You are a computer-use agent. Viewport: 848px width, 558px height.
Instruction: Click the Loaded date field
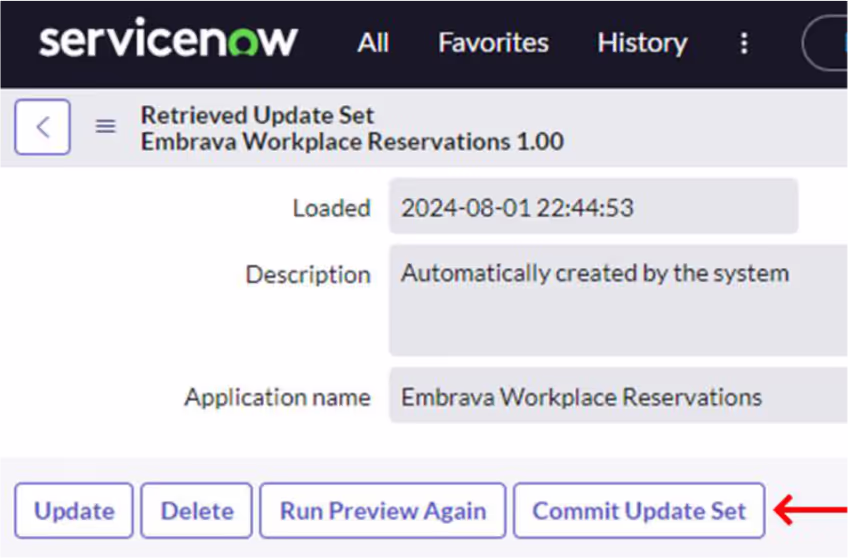coord(593,207)
